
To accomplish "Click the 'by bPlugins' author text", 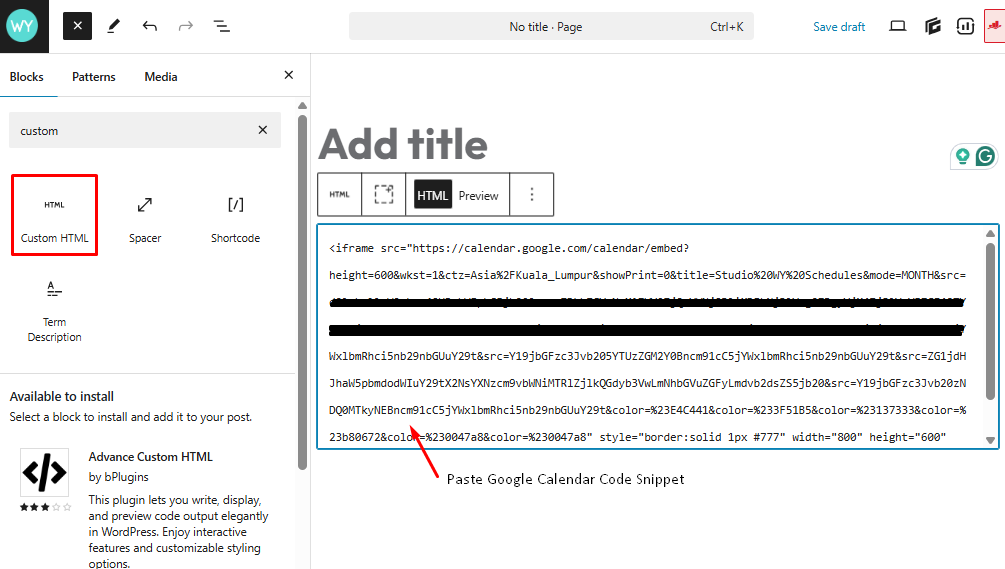I will point(119,477).
